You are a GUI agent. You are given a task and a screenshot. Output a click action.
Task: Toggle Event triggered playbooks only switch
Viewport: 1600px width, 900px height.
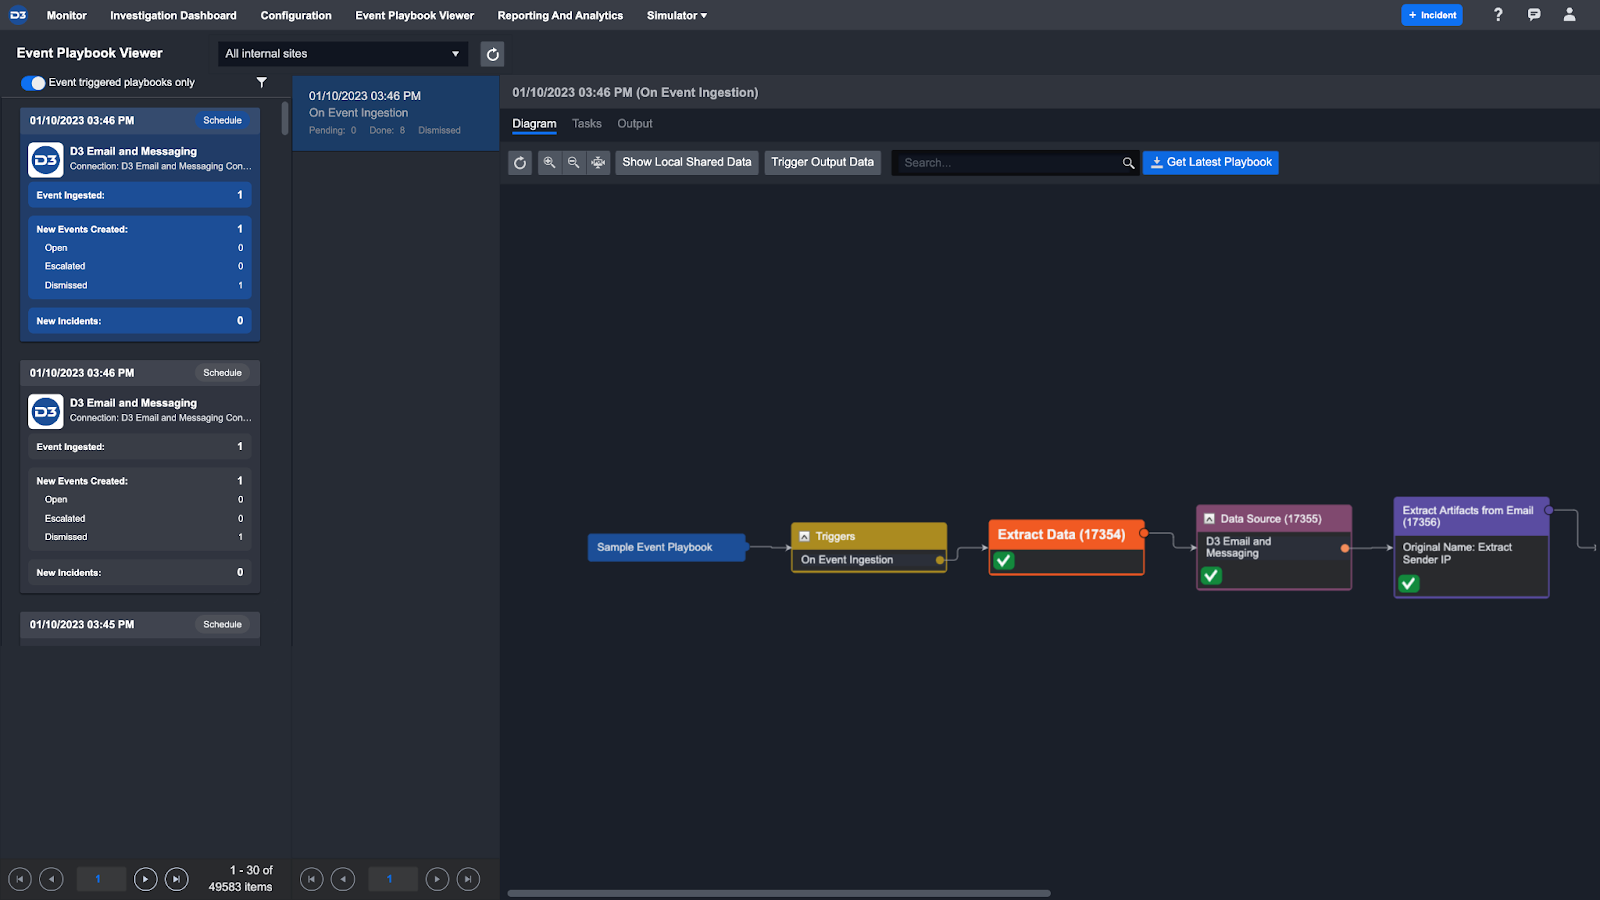click(x=33, y=83)
